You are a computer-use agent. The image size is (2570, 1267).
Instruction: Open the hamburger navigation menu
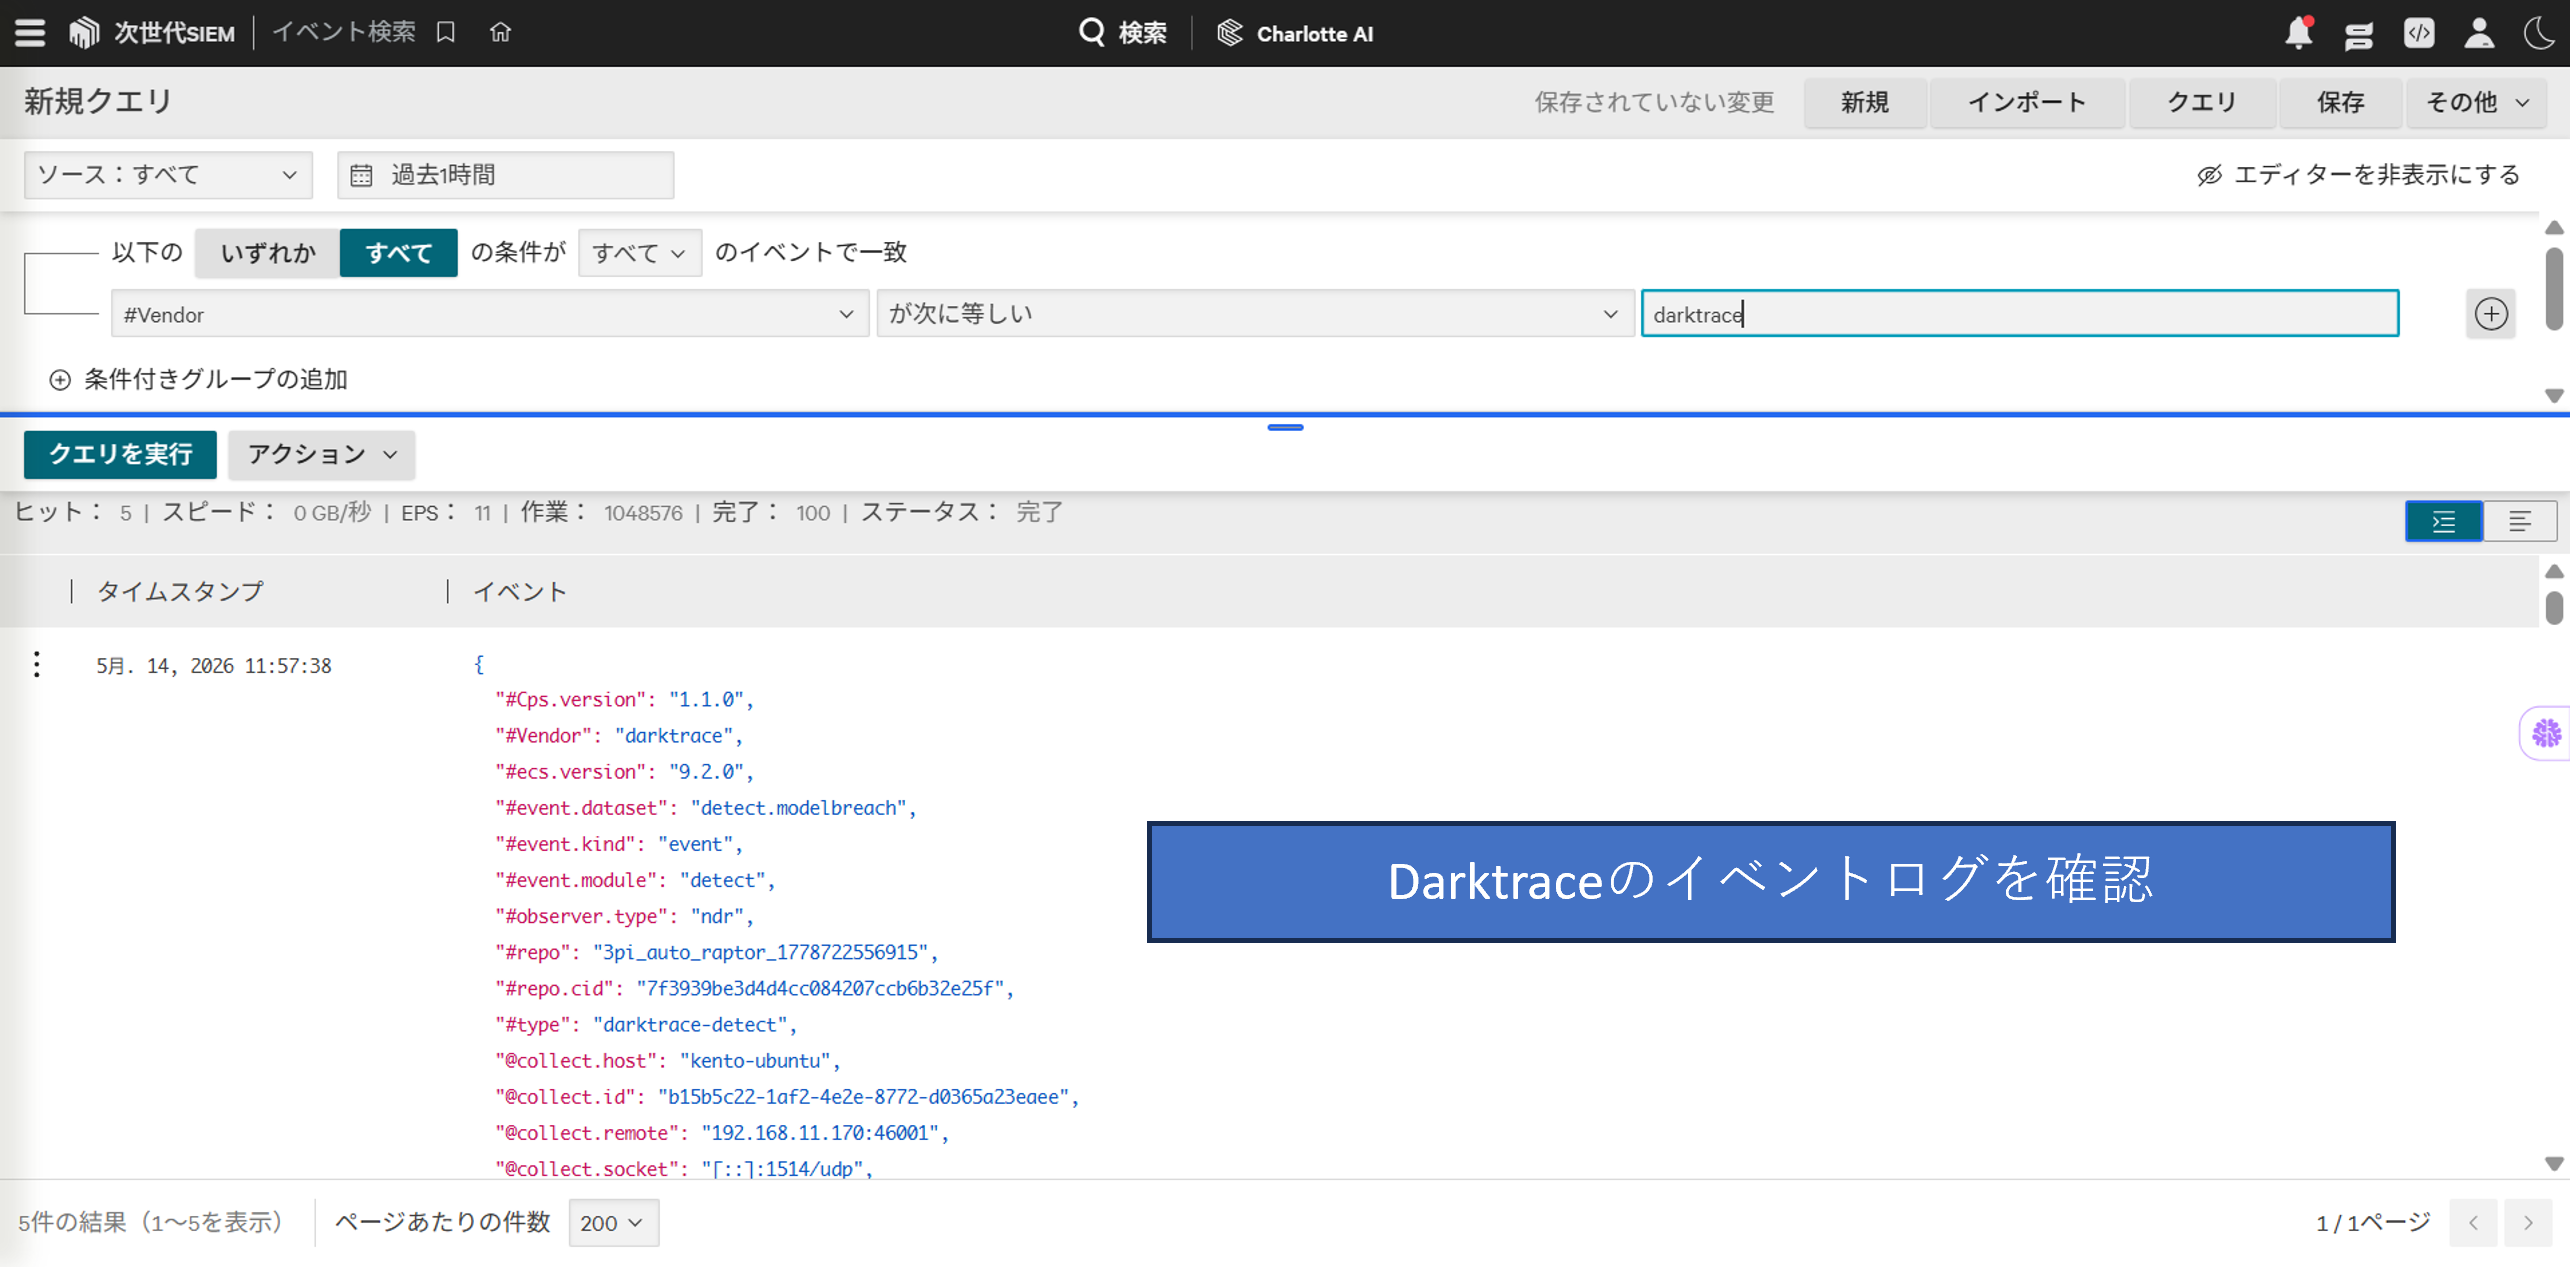tap(30, 33)
